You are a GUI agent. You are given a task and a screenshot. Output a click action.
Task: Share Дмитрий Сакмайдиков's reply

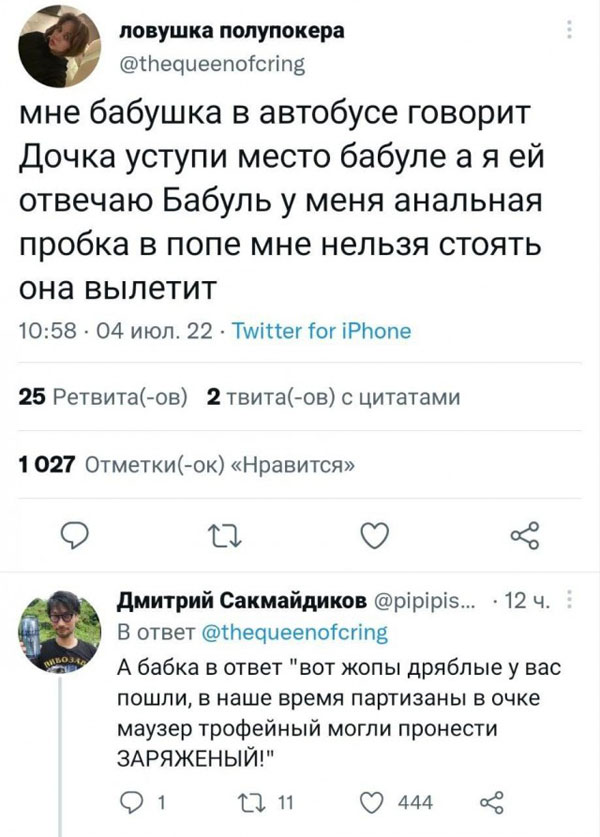point(492,802)
